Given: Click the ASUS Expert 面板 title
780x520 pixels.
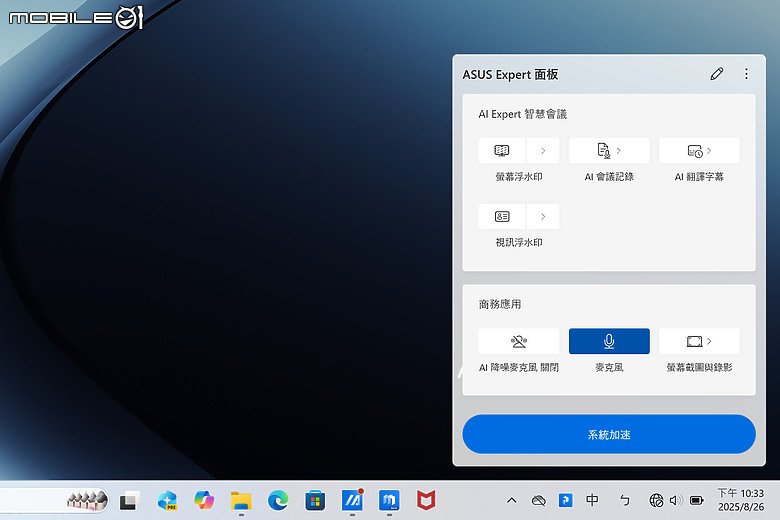Looking at the screenshot, I should click(x=510, y=75).
